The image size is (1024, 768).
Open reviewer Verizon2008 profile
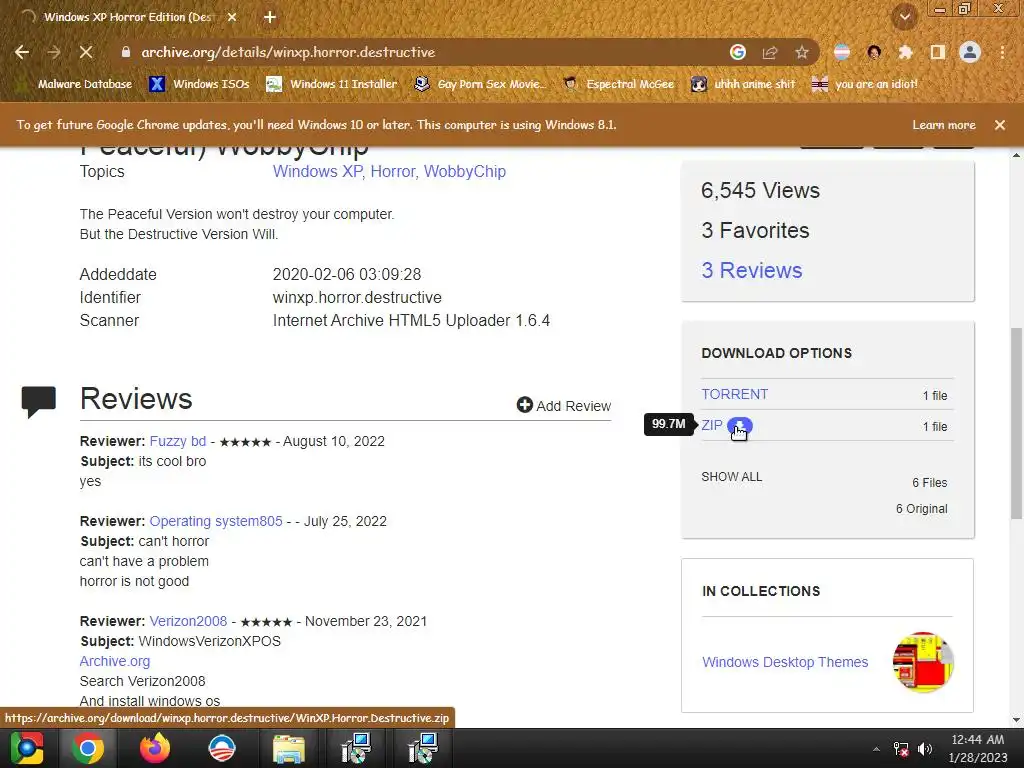tap(188, 621)
